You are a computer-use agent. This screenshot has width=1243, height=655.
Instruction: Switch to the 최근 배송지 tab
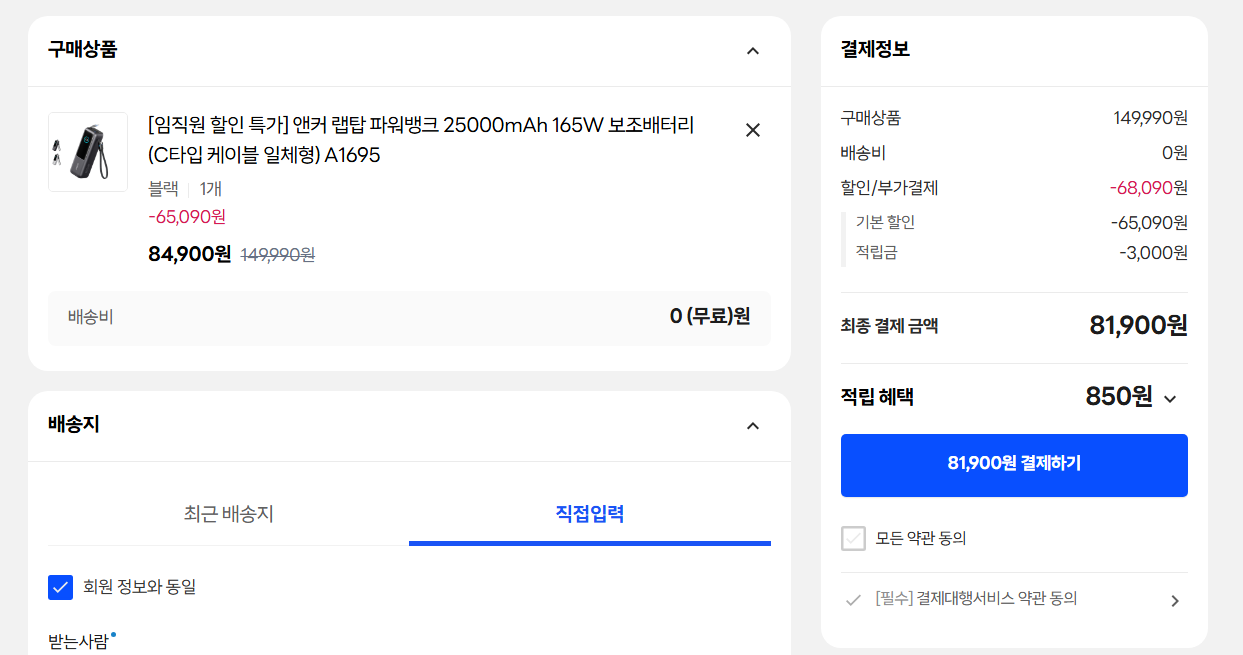click(x=228, y=514)
